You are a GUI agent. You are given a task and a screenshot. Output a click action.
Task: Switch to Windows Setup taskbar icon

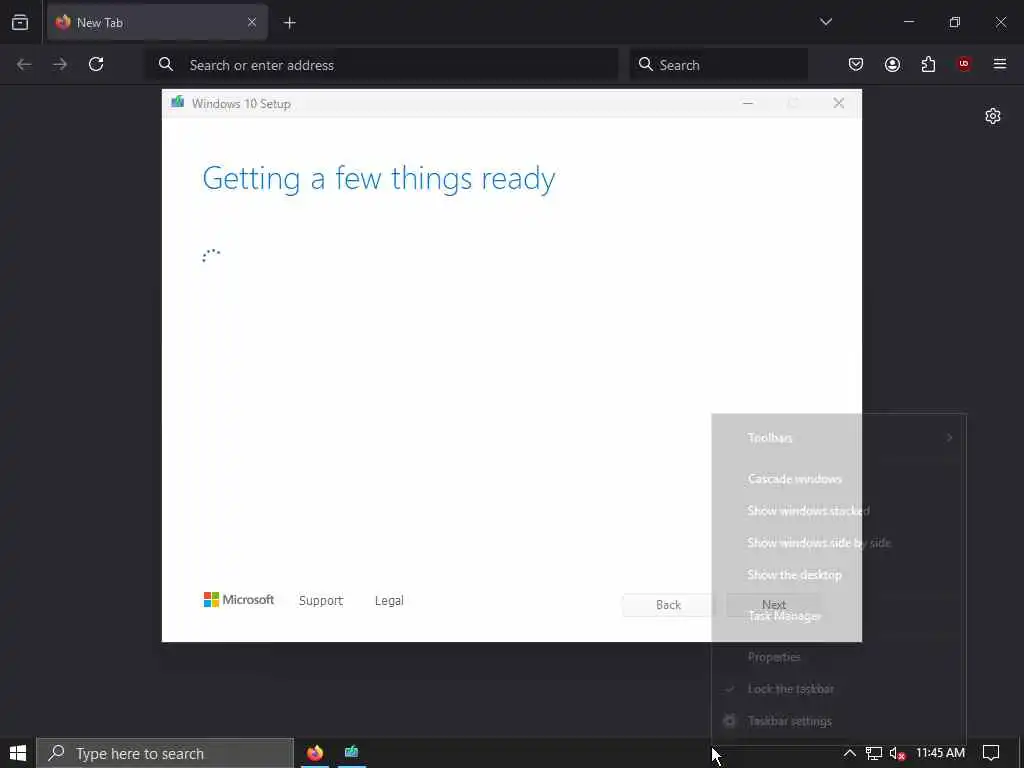click(x=351, y=753)
